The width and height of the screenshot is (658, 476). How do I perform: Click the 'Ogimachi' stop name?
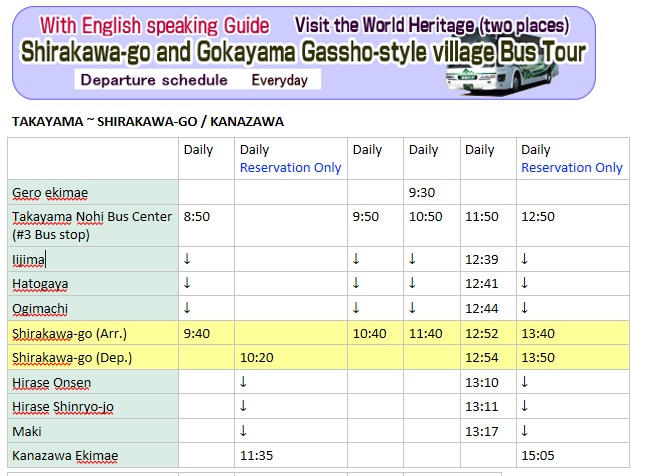click(40, 309)
